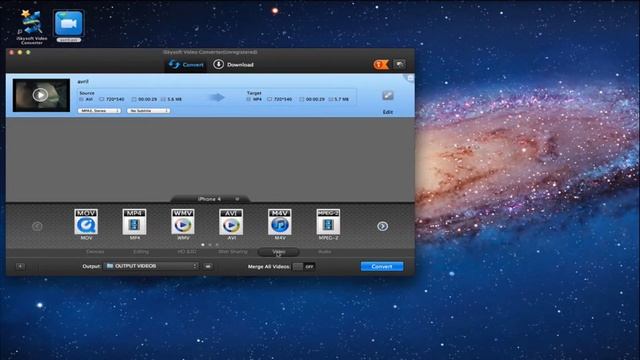This screenshot has height=360, width=640.
Task: Click the Source format AVI text
Action: click(89, 99)
